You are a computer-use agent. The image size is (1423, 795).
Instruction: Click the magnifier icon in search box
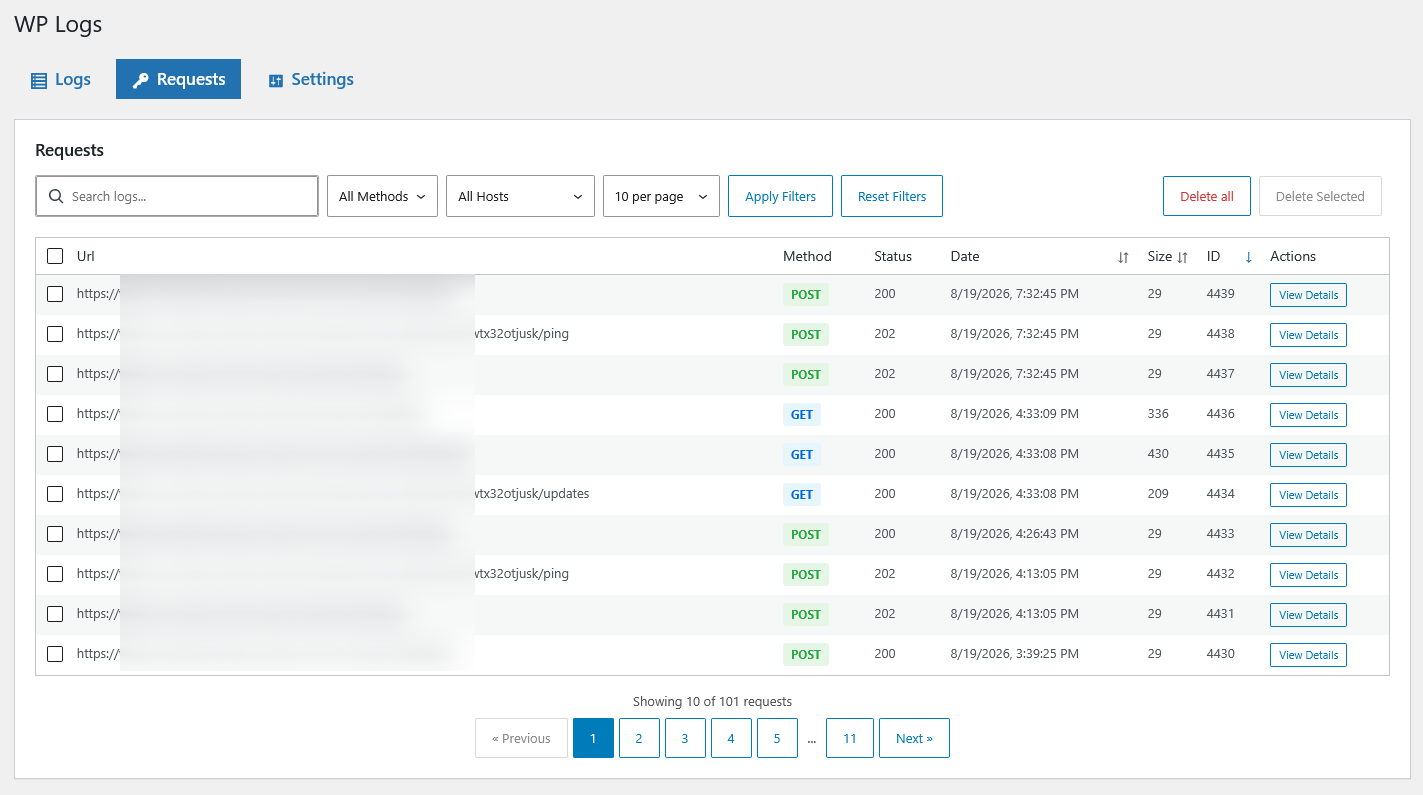point(56,196)
